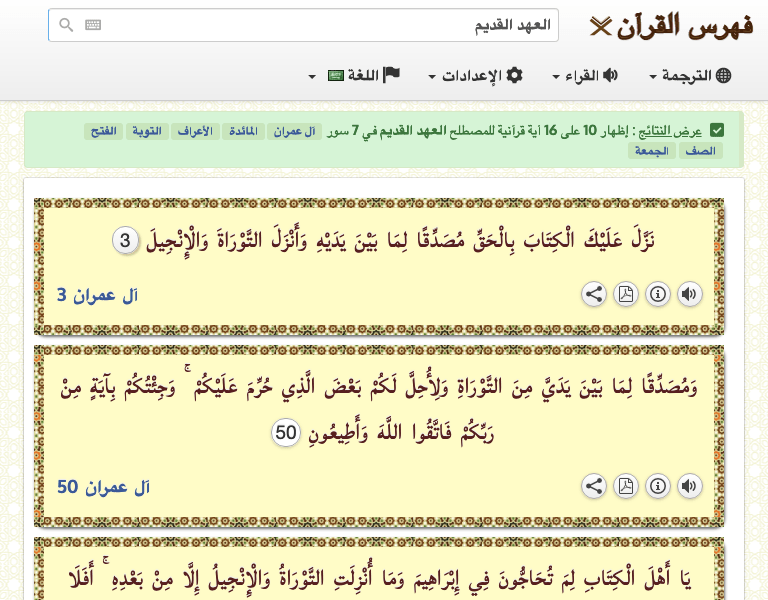Share verse Al Imran 3

point(593,294)
